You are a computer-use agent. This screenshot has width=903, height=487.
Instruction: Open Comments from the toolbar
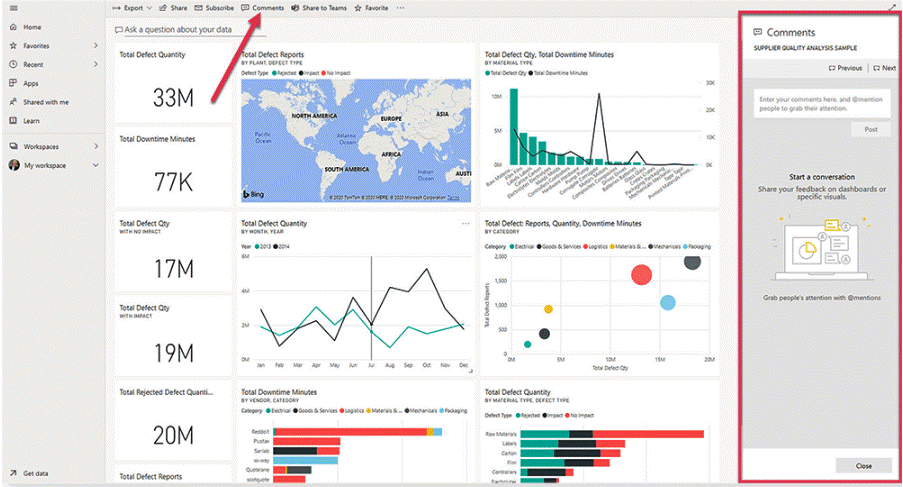[x=263, y=8]
